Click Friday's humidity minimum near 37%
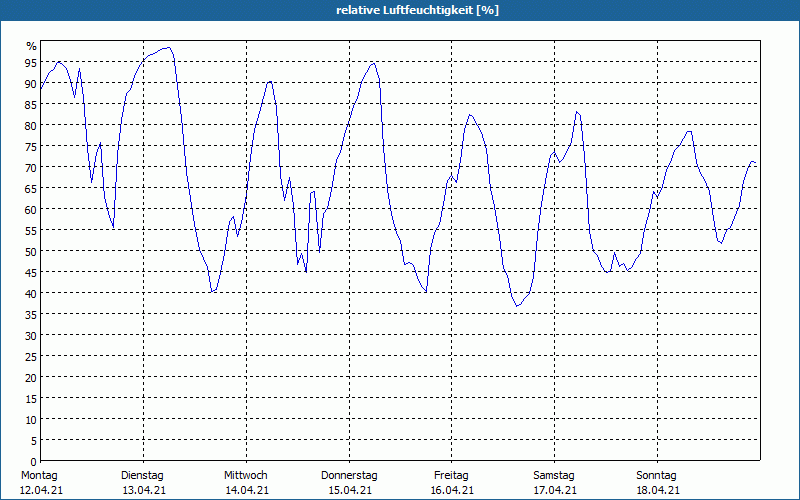This screenshot has height=500, width=800. (517, 306)
